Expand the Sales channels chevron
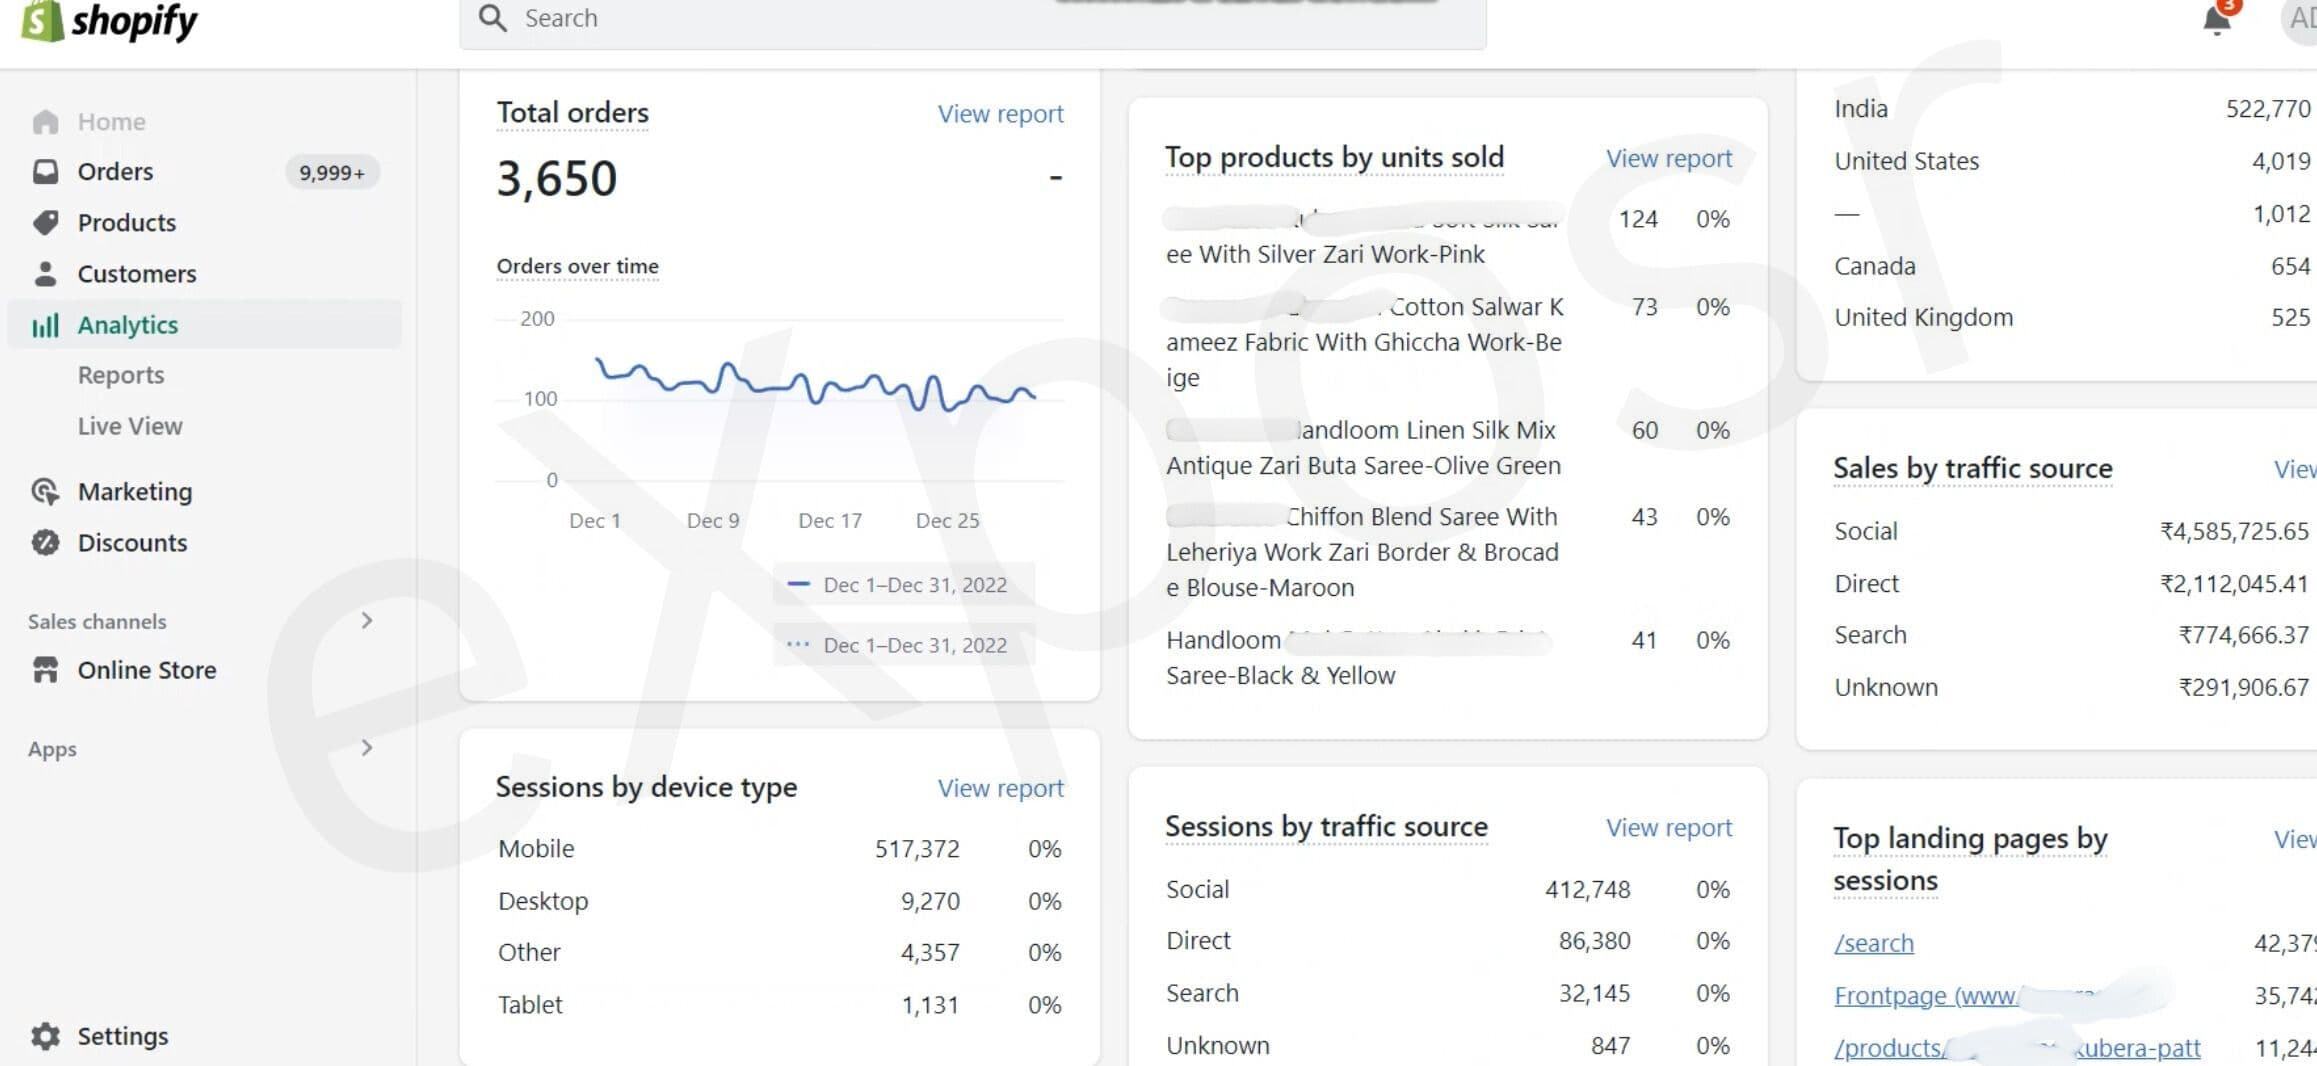Screen dimensions: 2317x1066 coord(367,621)
